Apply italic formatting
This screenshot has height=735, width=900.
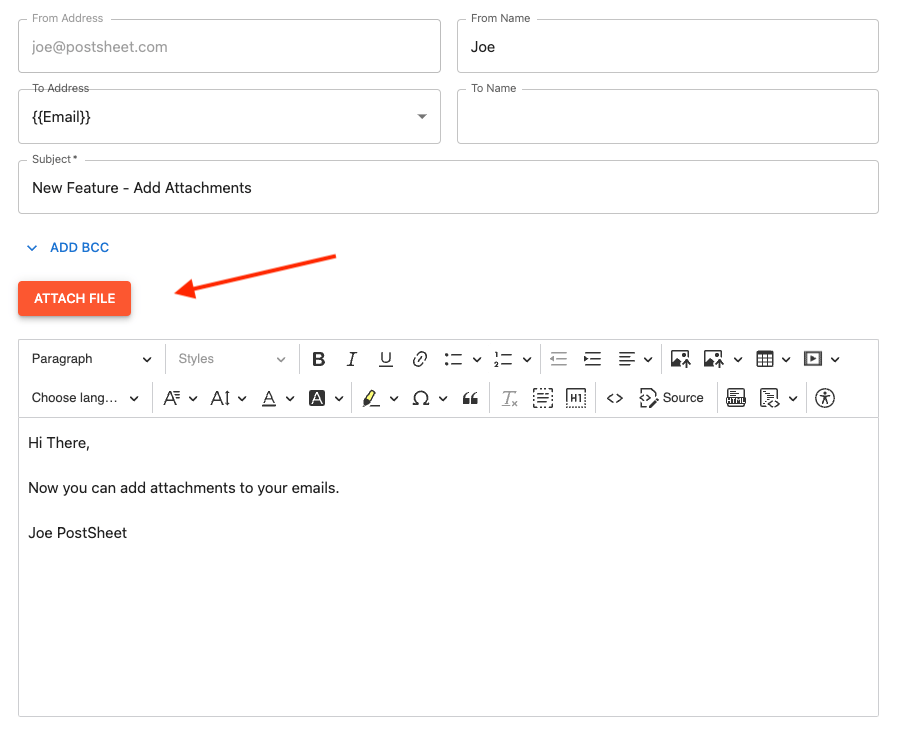coord(352,358)
